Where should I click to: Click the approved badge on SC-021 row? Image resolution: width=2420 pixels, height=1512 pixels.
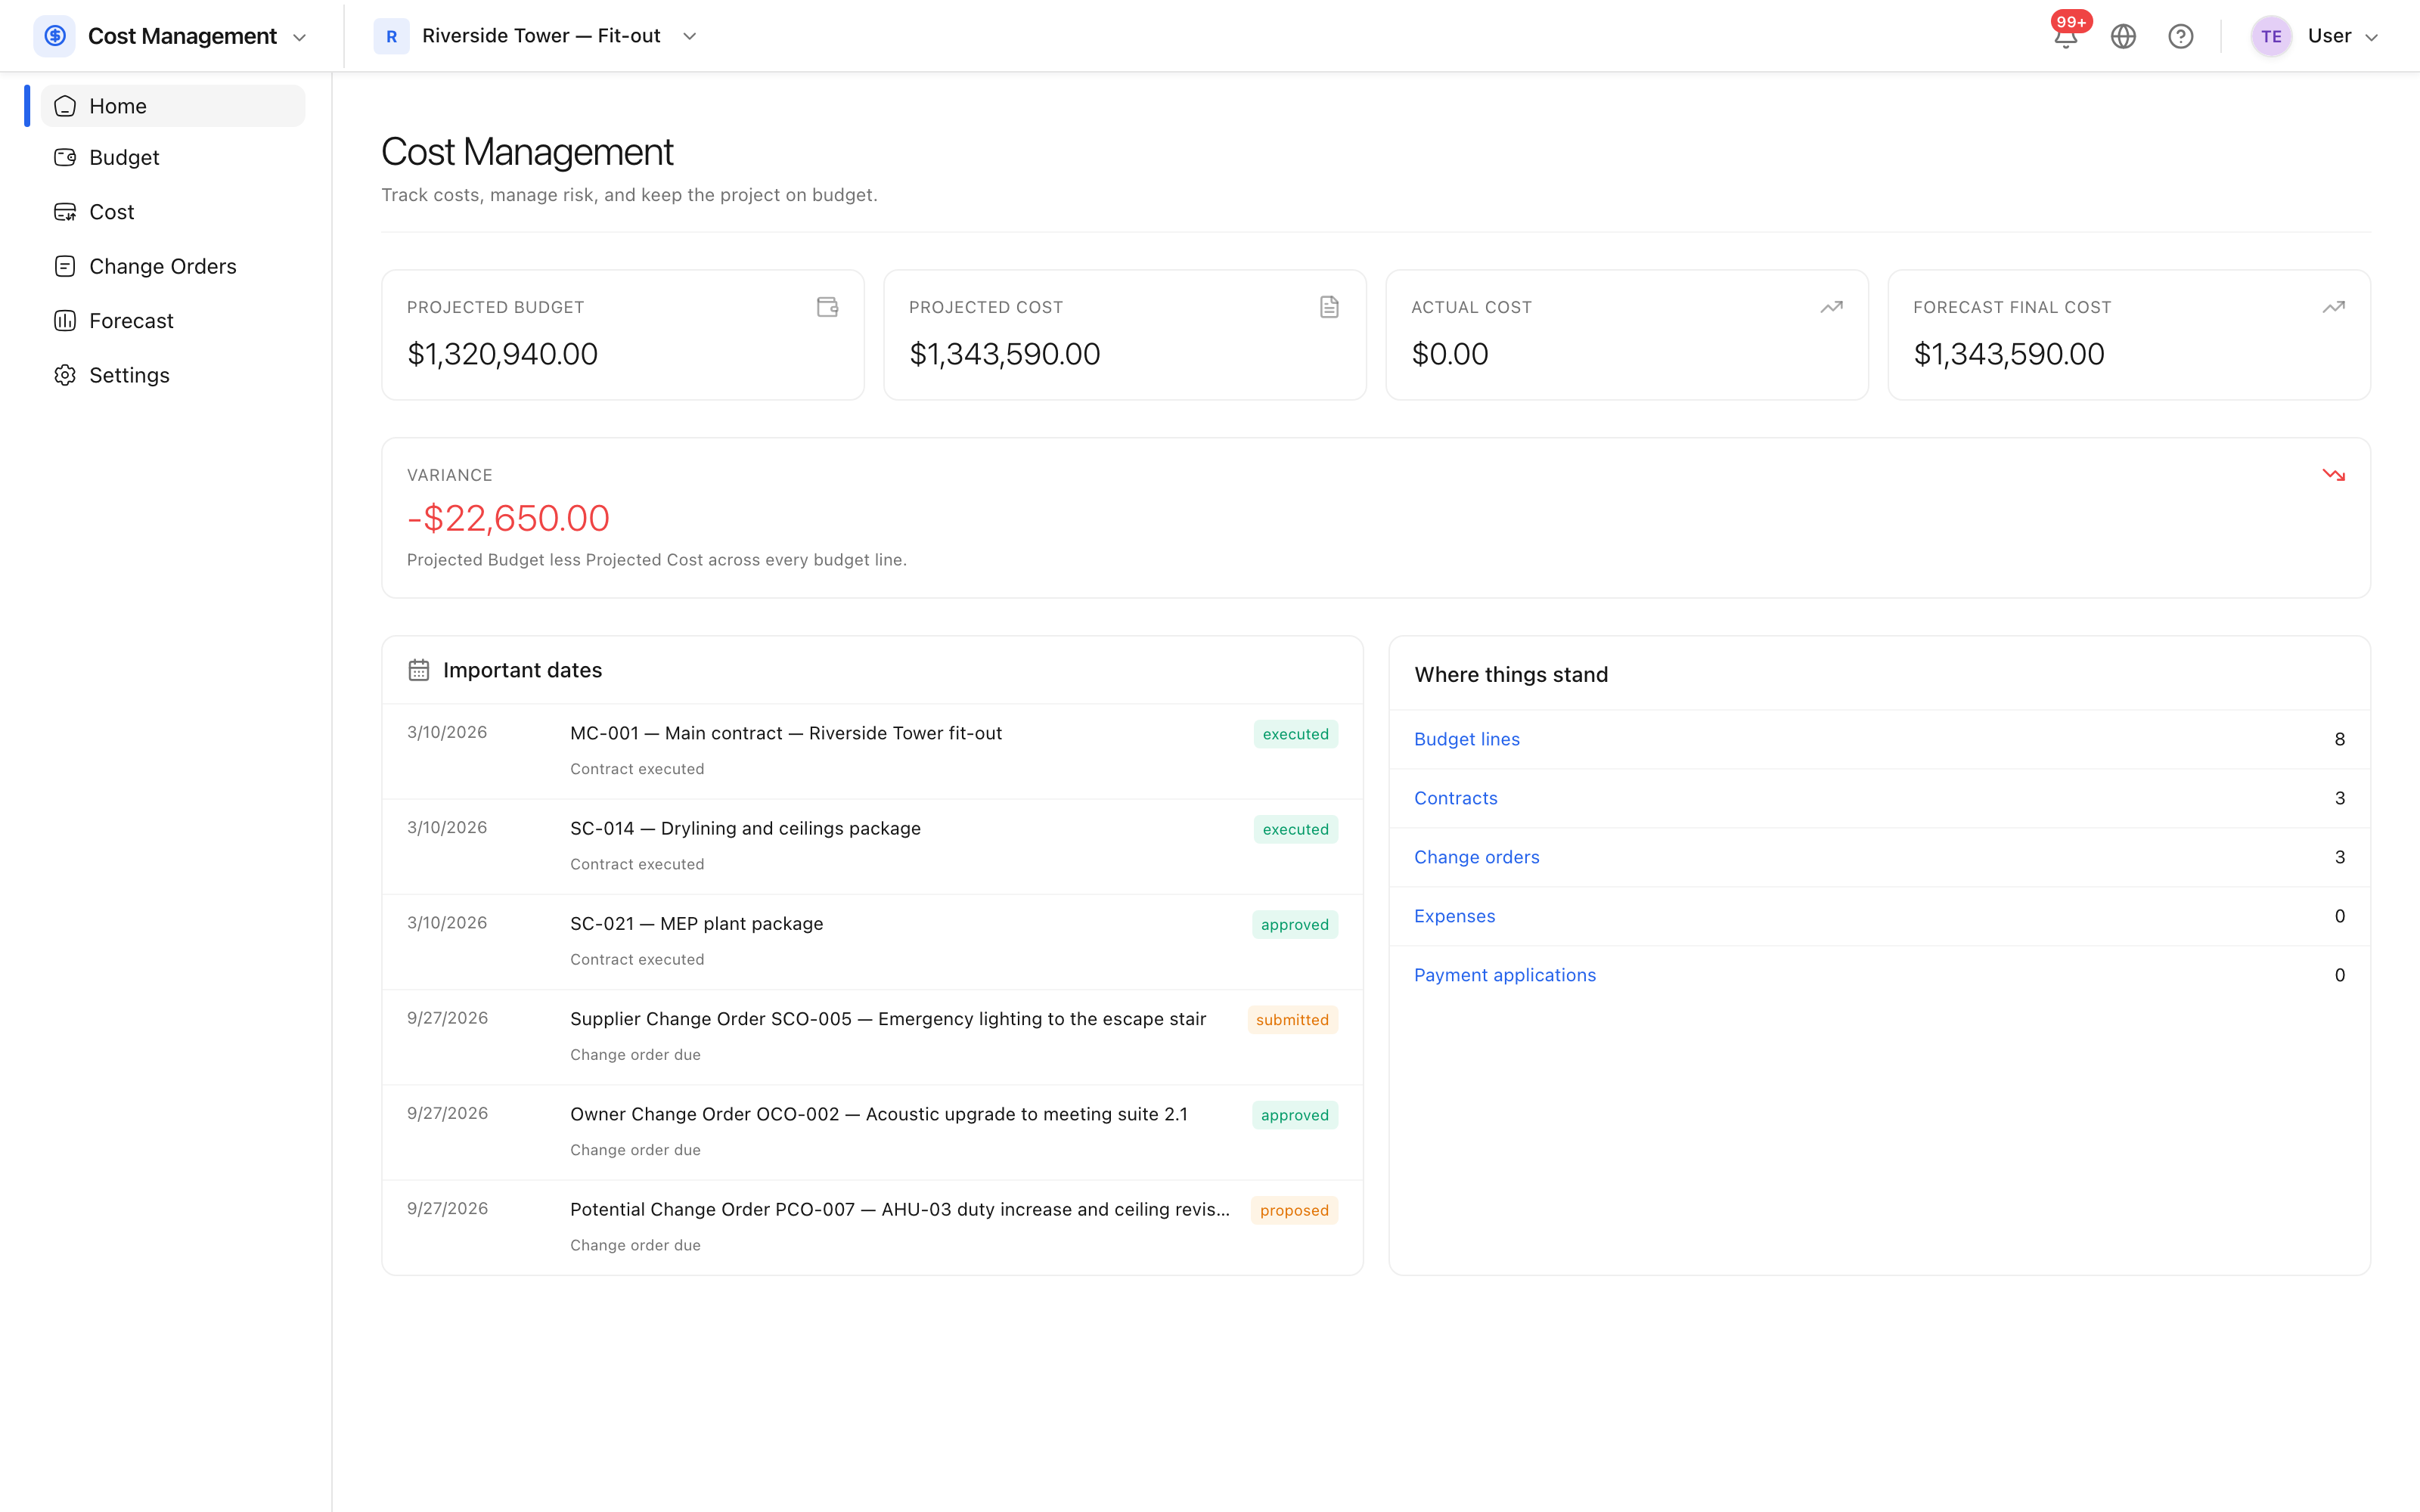[1294, 925]
